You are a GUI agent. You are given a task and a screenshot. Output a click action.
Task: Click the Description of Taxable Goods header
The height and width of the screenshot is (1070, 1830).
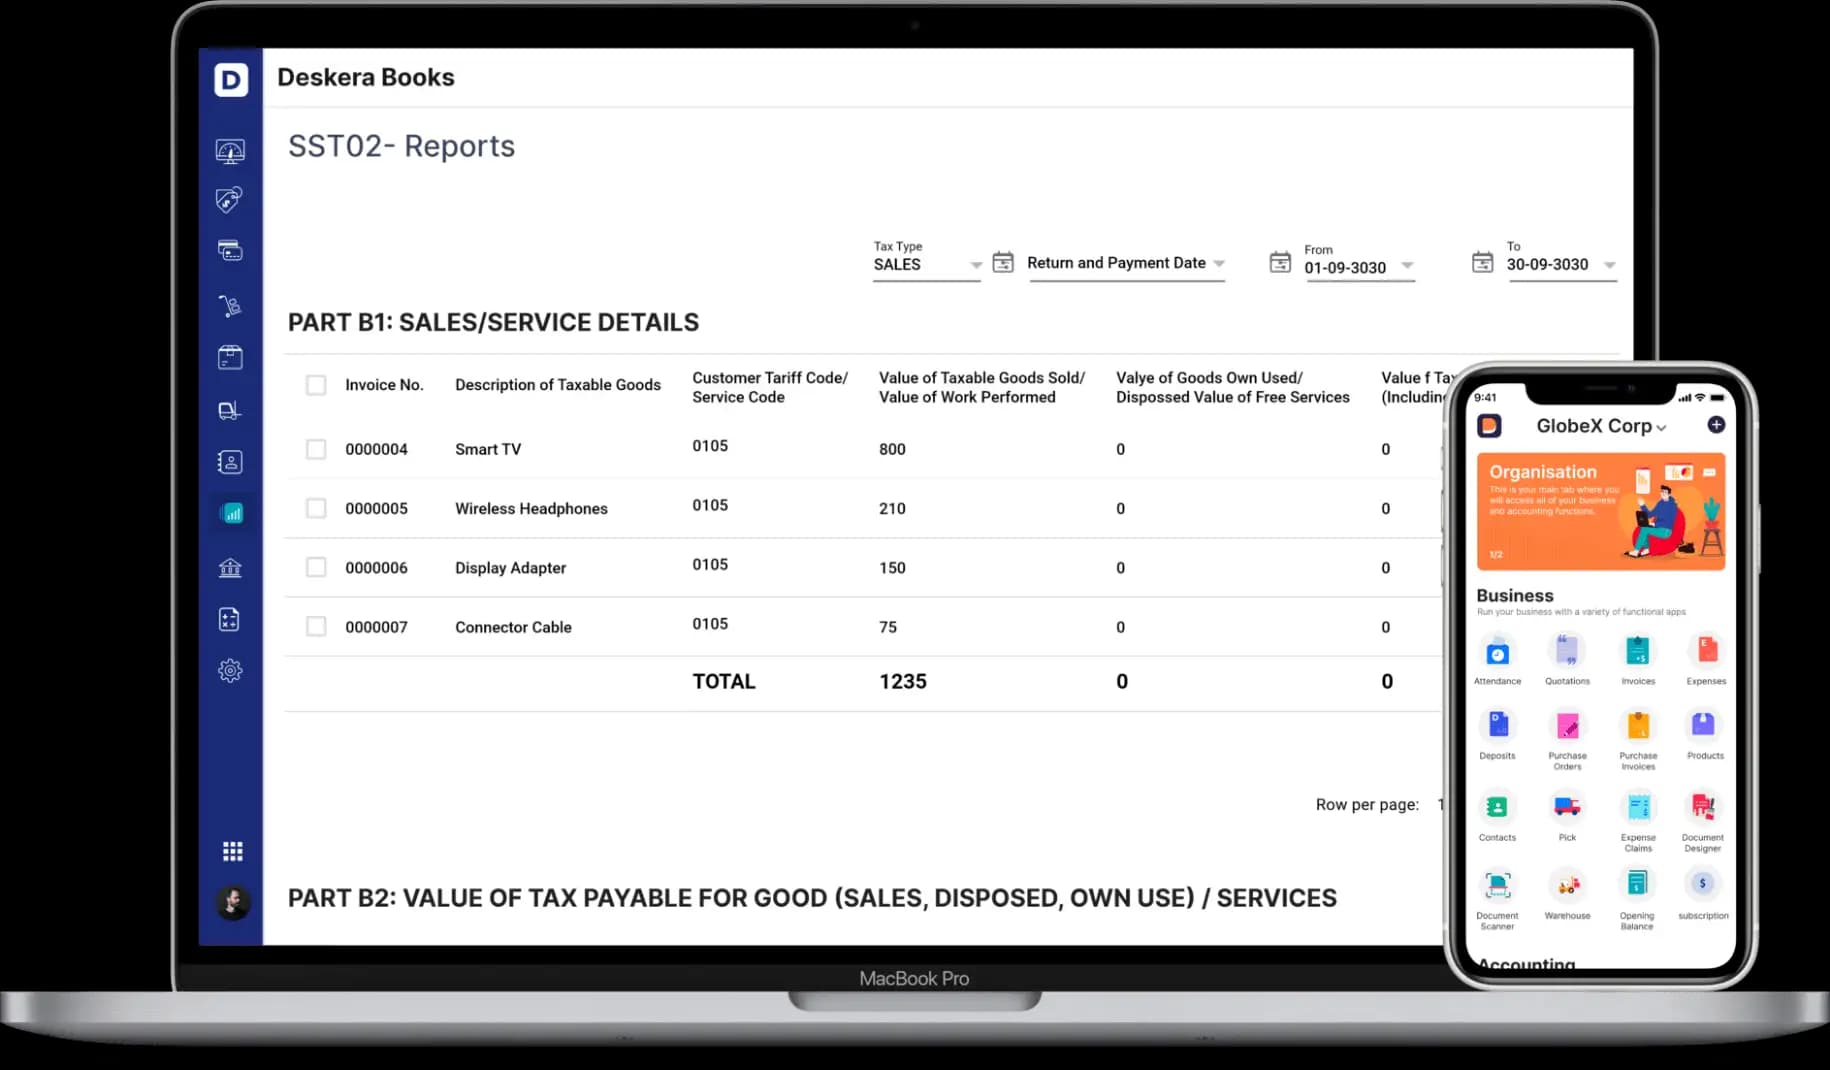[x=558, y=385]
